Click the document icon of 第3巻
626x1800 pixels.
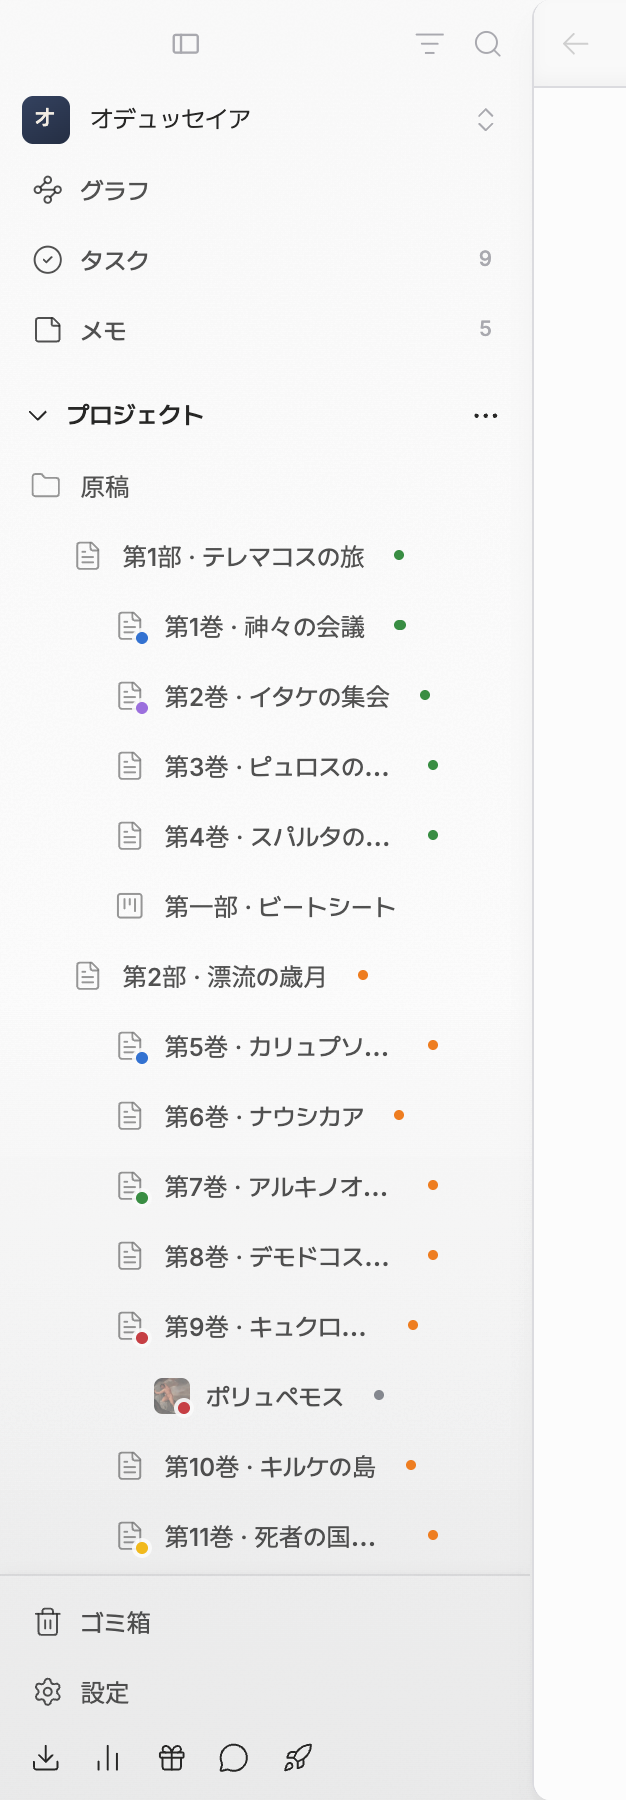[x=130, y=766]
